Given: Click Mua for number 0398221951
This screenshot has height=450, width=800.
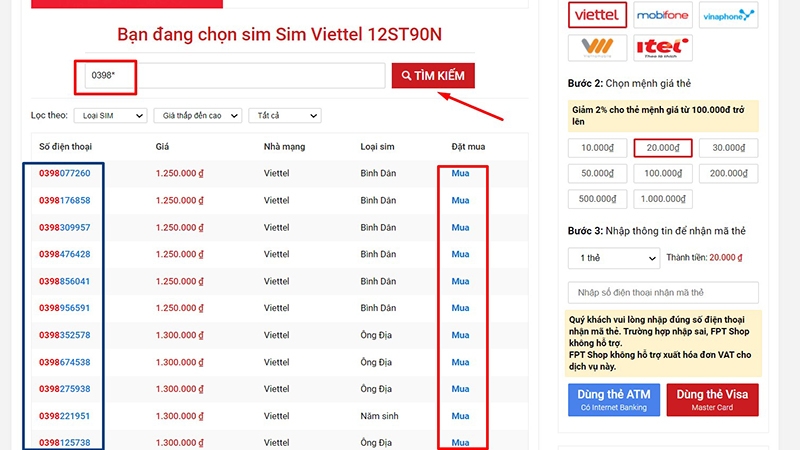Looking at the screenshot, I should pos(460,416).
